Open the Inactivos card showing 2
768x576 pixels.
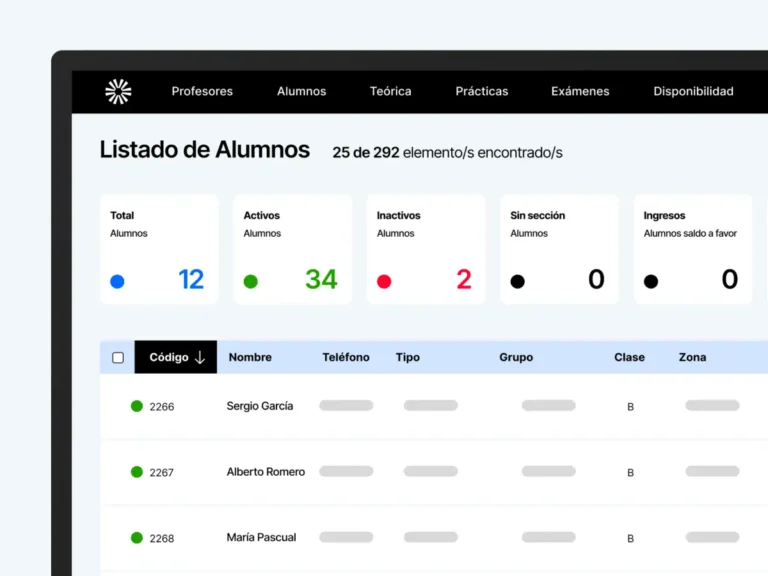click(x=426, y=249)
